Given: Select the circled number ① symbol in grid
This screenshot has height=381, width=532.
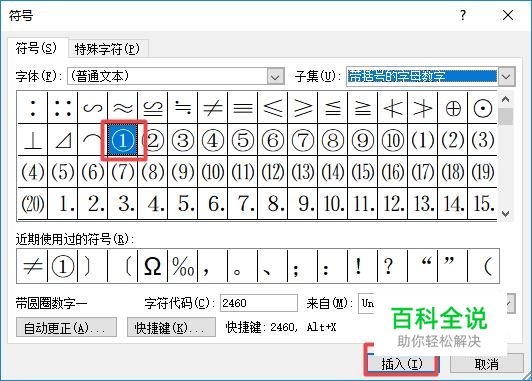Looking at the screenshot, I should [x=122, y=140].
